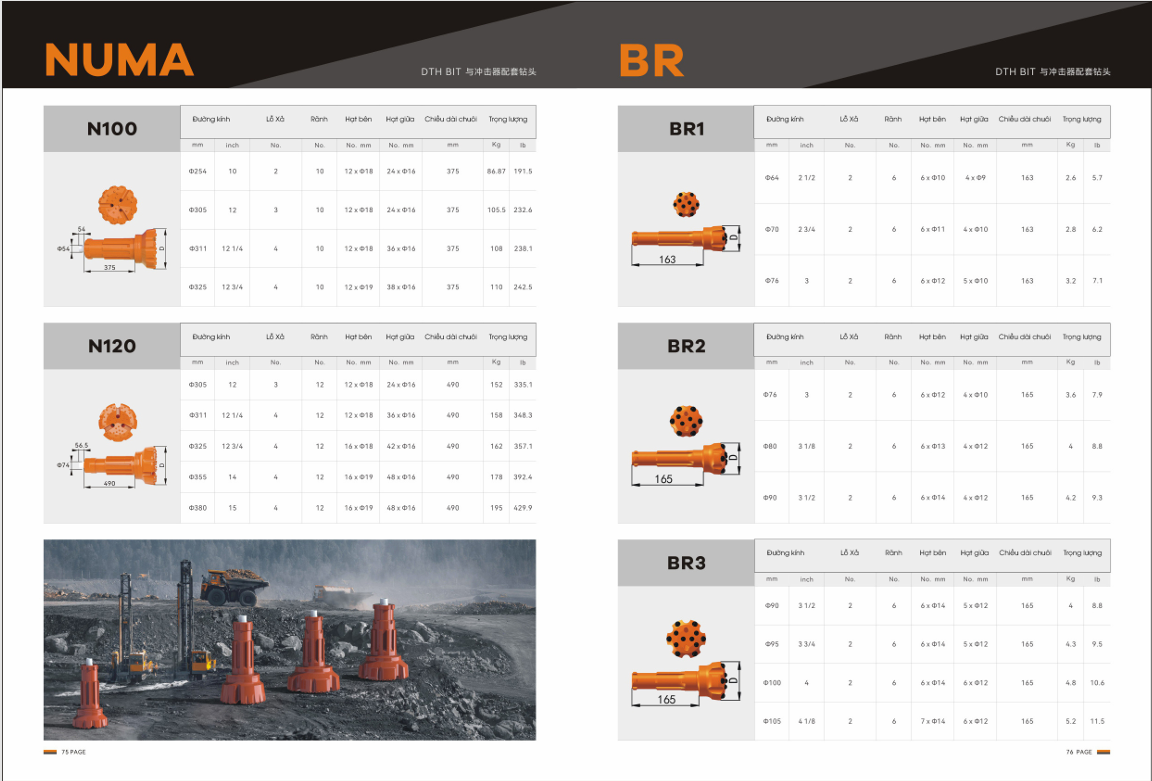Select the '232.6' lb cell in N100
Viewport: 1152px width, 781px height.
[x=523, y=210]
